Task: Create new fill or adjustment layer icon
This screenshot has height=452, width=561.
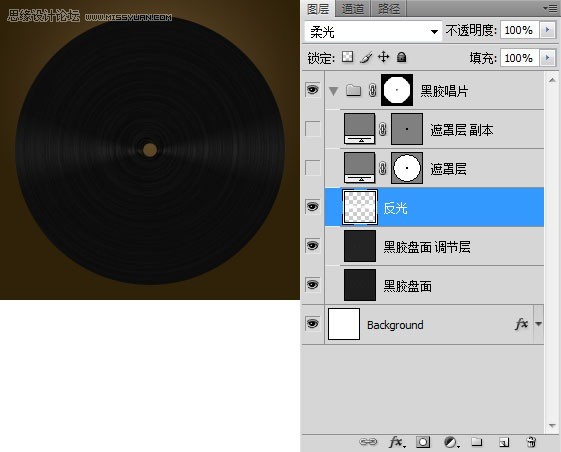Action: [x=451, y=442]
